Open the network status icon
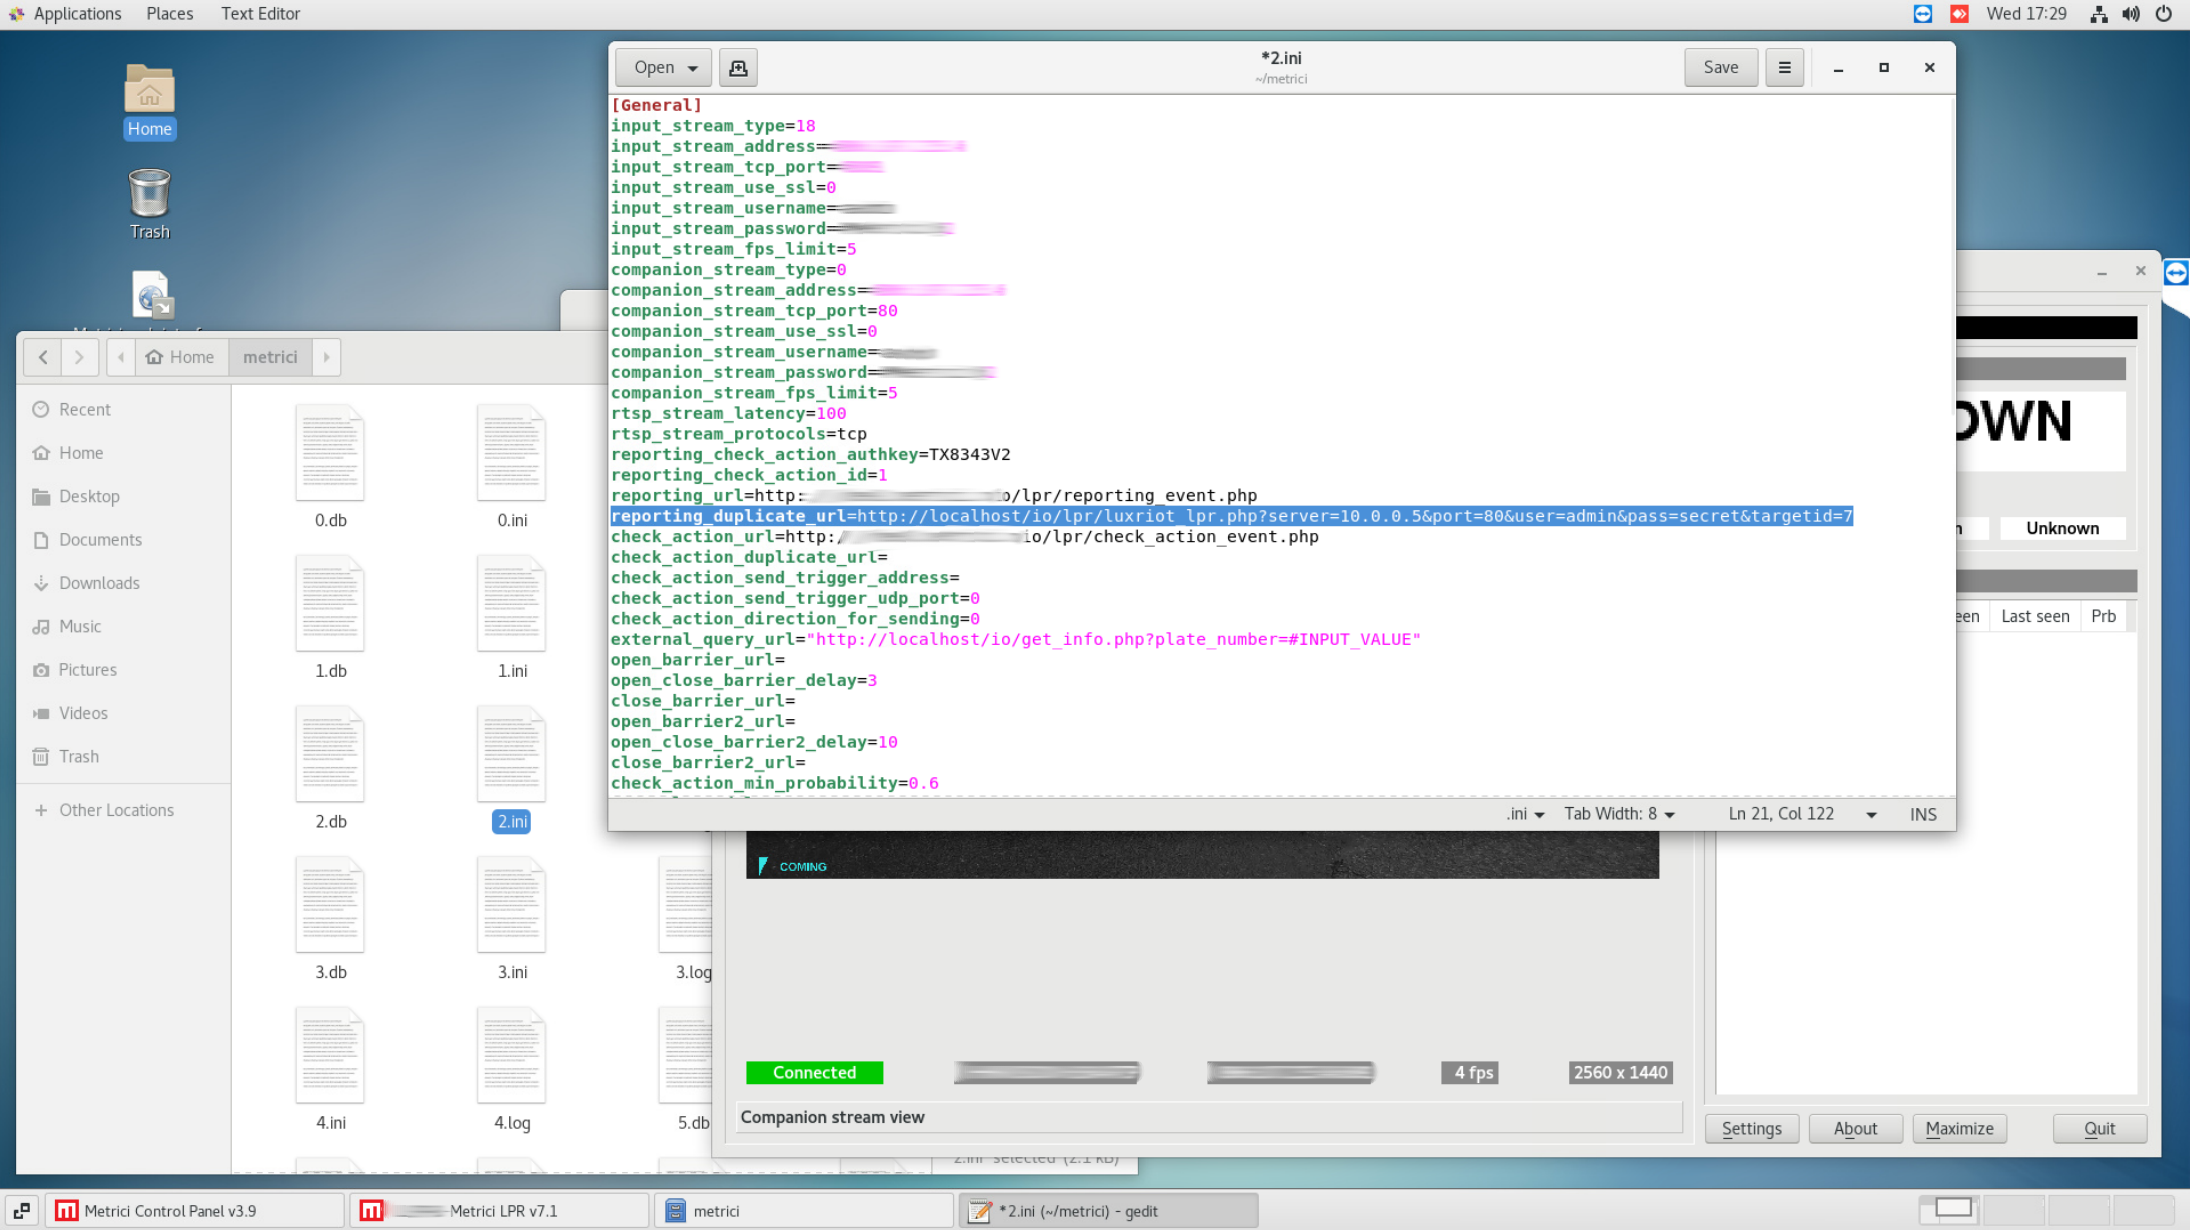 click(2099, 13)
